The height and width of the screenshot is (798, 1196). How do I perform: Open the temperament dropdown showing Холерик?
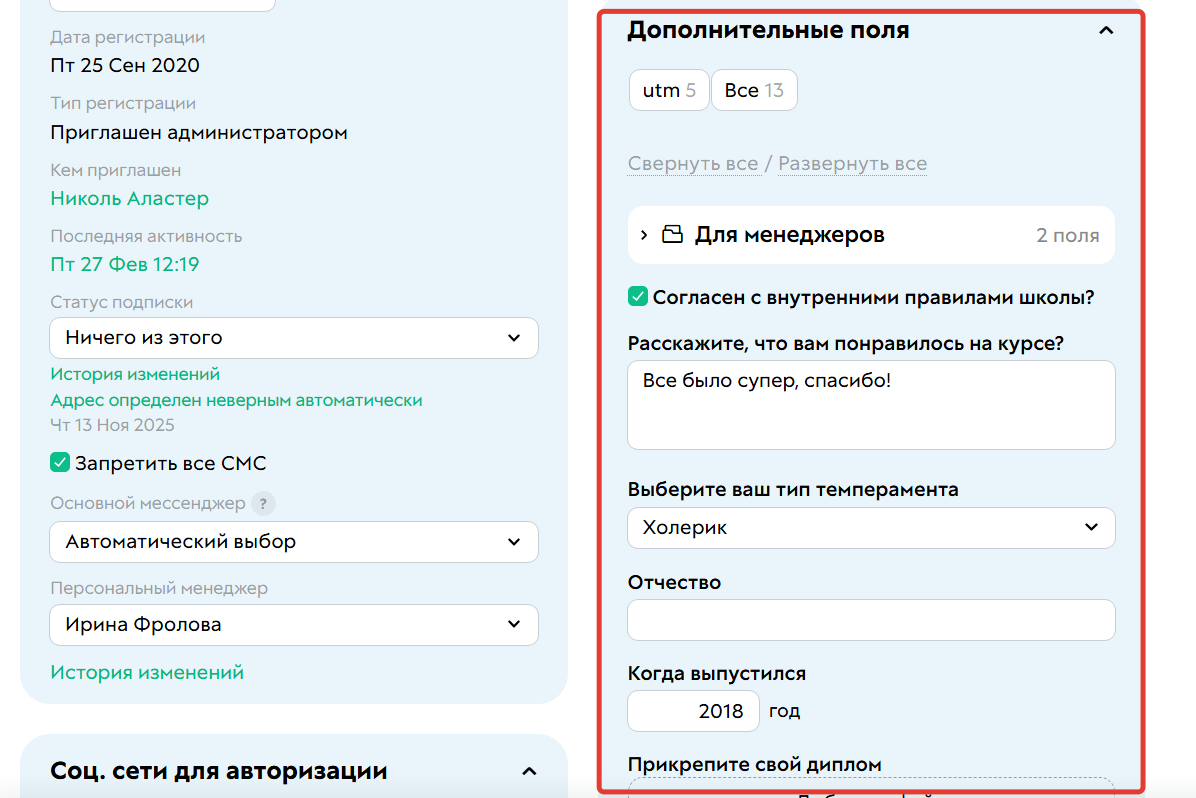pyautogui.click(x=871, y=528)
